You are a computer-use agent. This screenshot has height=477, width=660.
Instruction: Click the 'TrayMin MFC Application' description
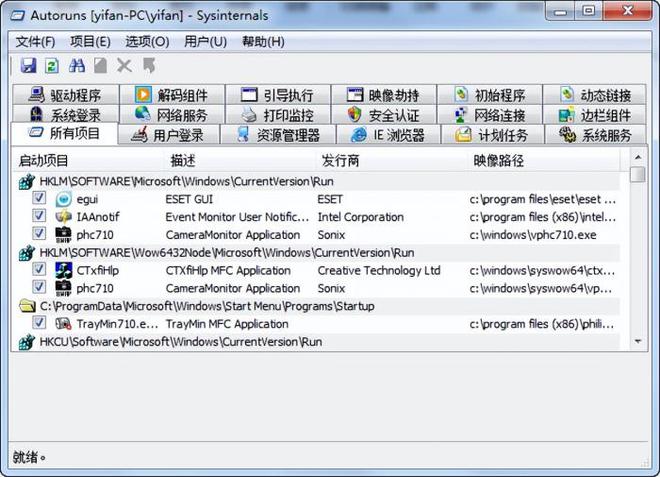227,324
